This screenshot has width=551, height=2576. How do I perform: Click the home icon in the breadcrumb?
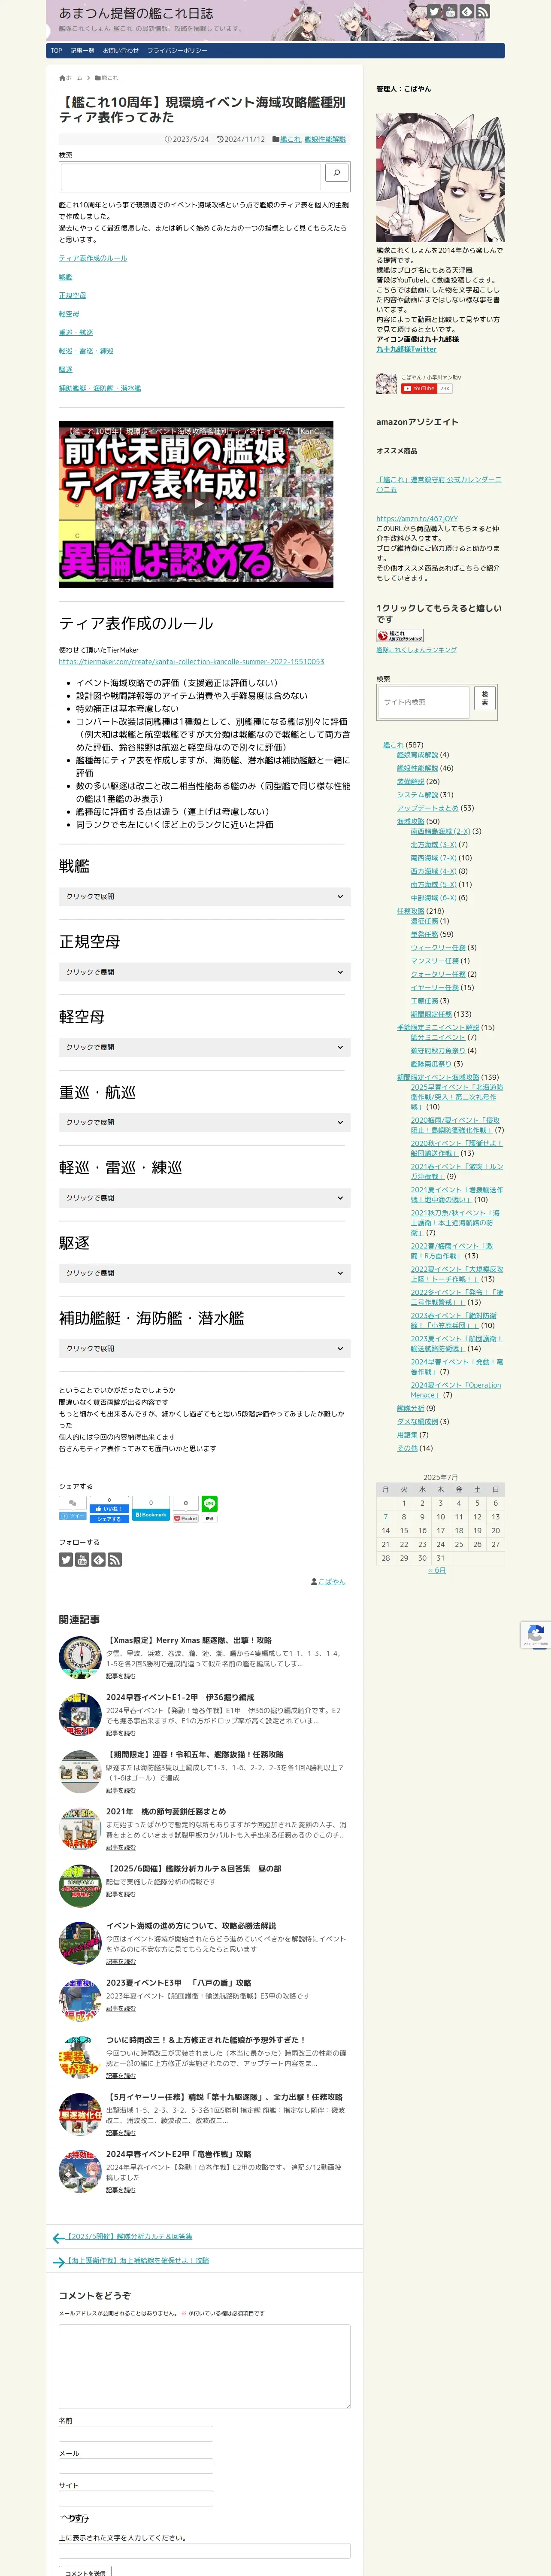tap(62, 78)
